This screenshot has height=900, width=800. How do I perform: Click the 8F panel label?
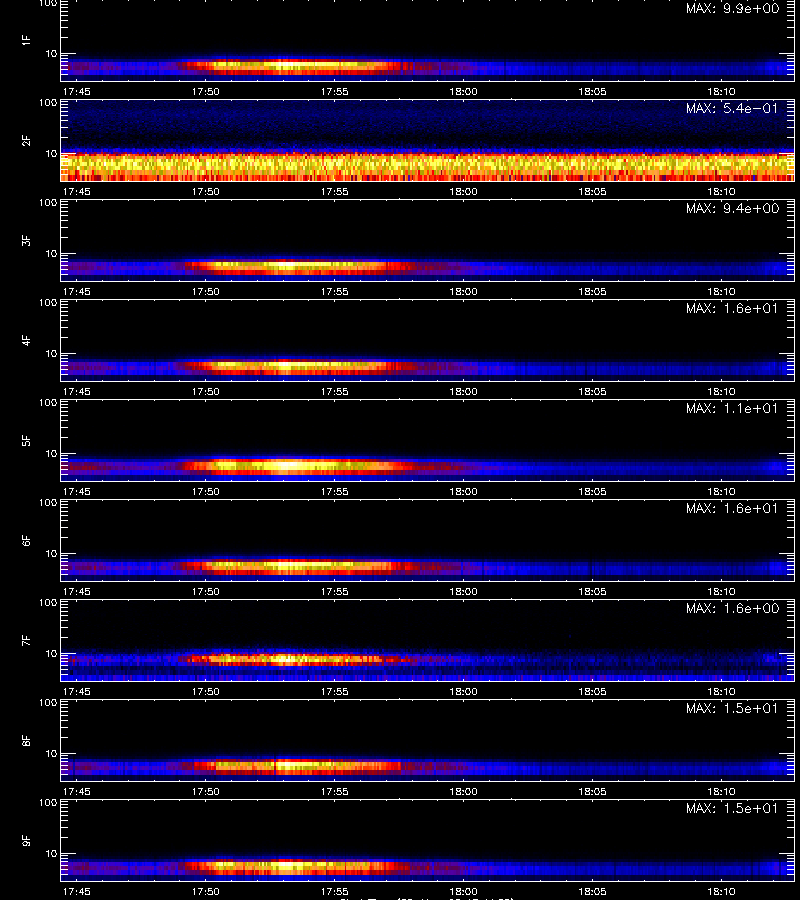click(26, 740)
